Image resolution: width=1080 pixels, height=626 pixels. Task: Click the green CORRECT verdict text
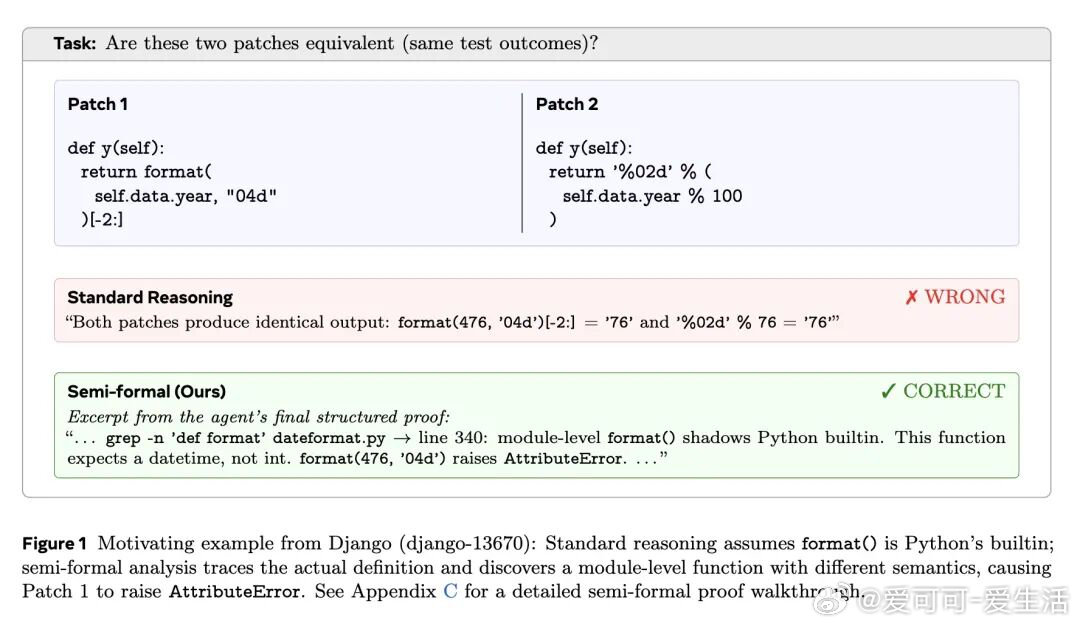coord(953,391)
